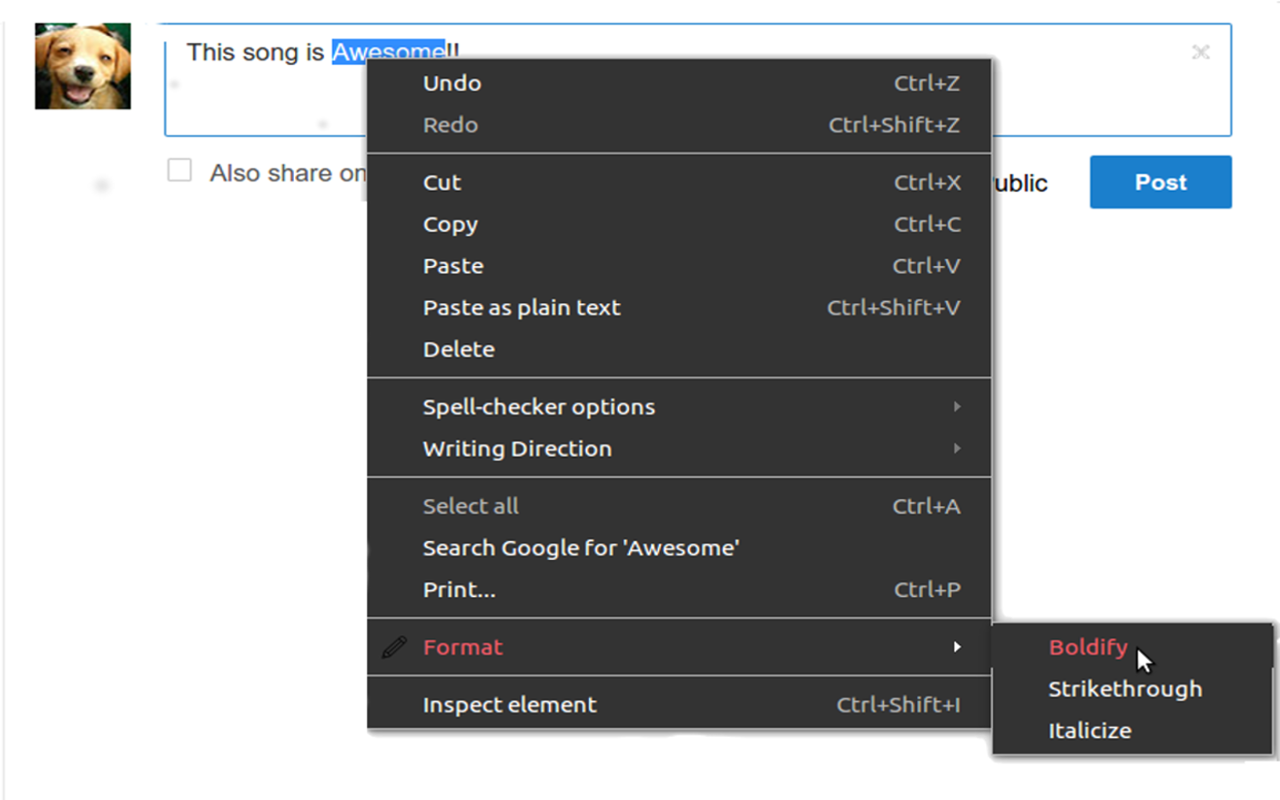This screenshot has width=1280, height=800.
Task: Expand the Writing Direction submenu arrow
Action: (957, 449)
